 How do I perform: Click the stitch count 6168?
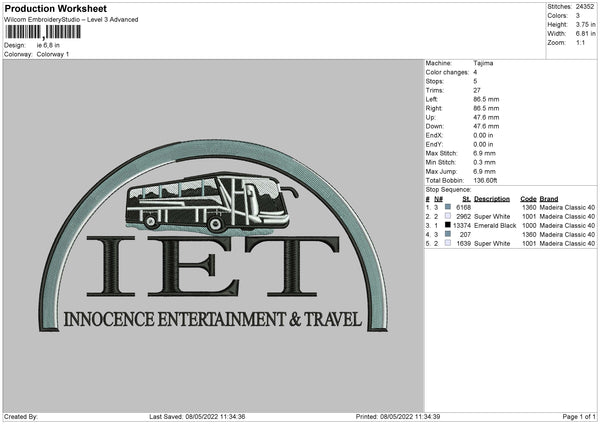tap(463, 207)
